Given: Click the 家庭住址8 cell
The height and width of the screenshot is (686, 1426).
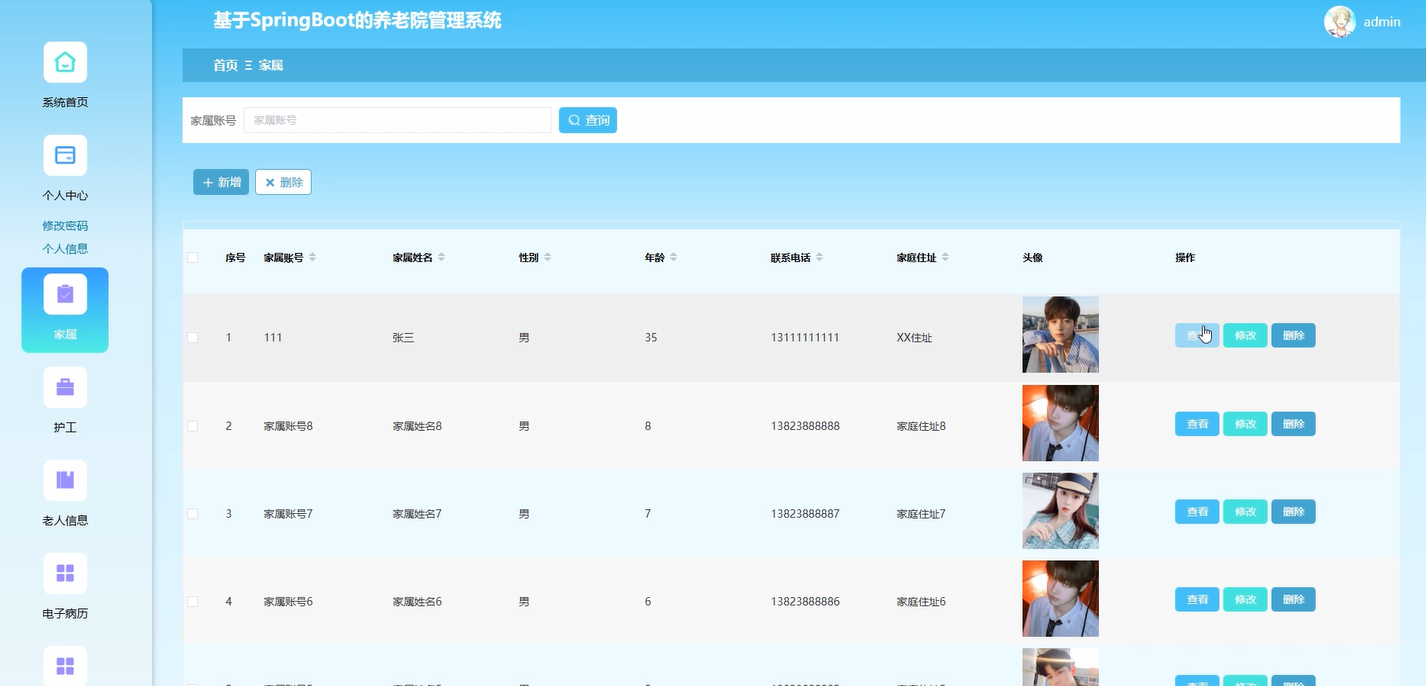Looking at the screenshot, I should tap(921, 426).
